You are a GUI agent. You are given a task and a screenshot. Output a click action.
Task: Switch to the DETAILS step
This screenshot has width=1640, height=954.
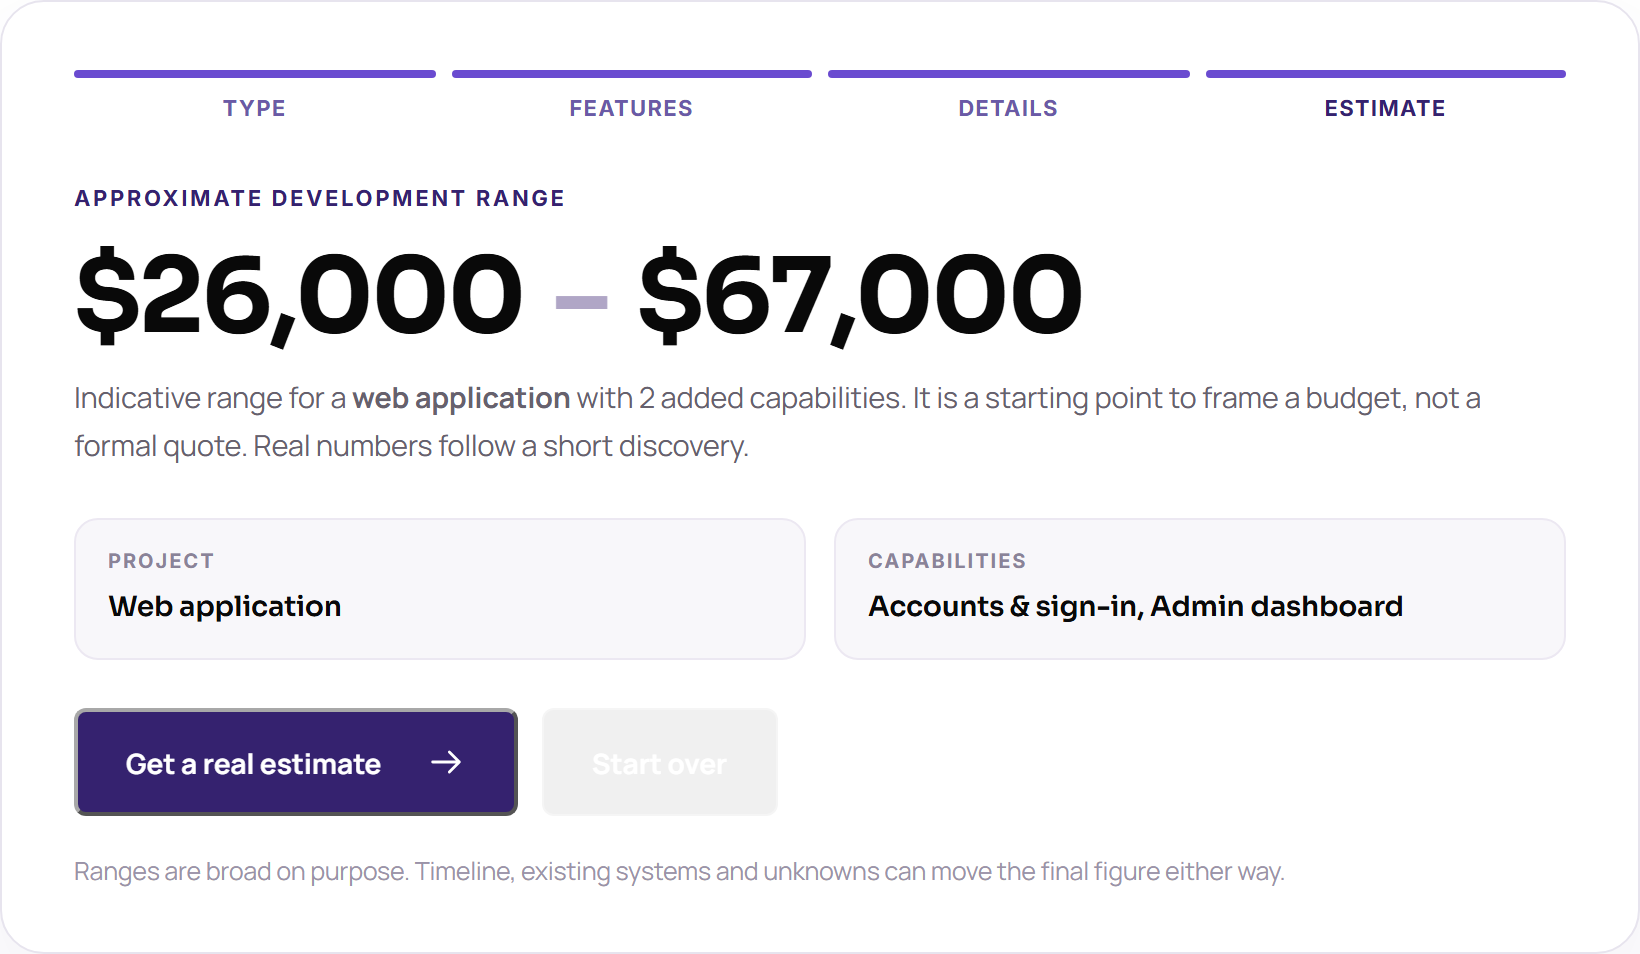[x=1008, y=108]
